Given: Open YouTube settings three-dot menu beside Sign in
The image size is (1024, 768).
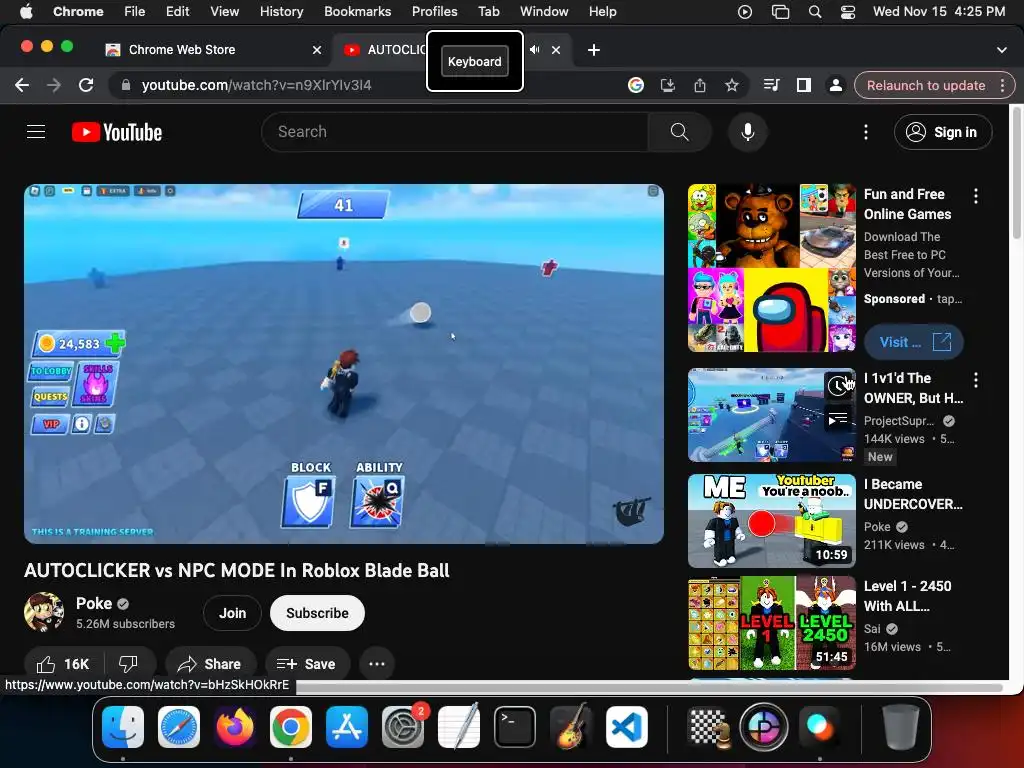Looking at the screenshot, I should 866,132.
